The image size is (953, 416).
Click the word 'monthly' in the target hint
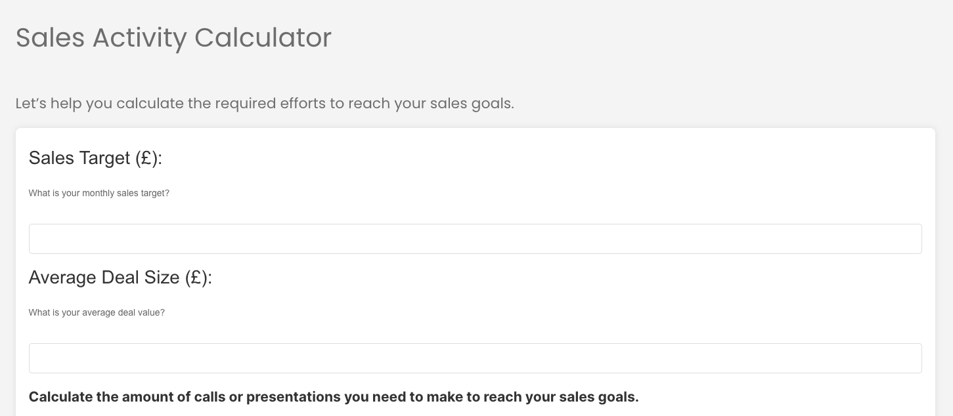[98, 193]
